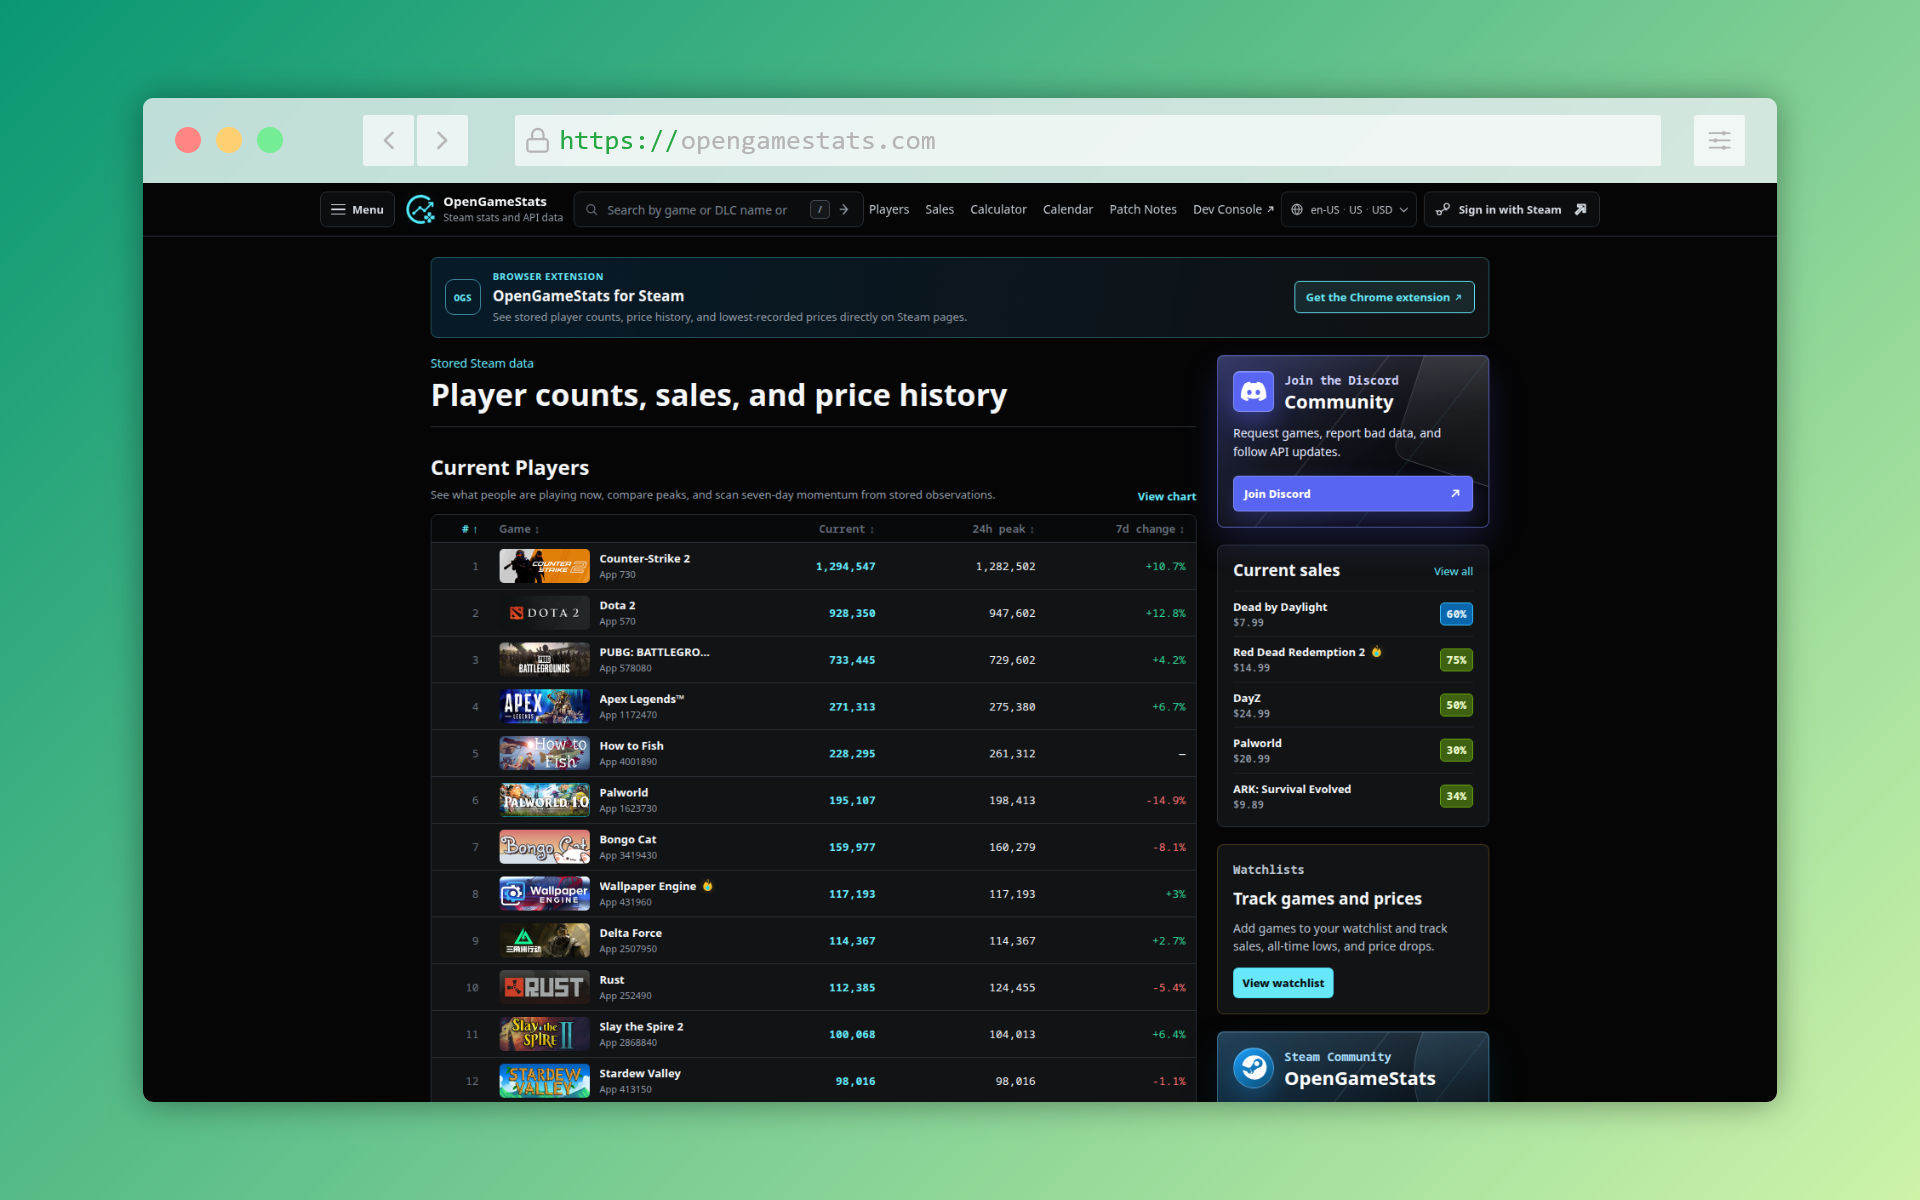This screenshot has width=1920, height=1200.
Task: Open the browser settings sliders icon
Action: click(x=1719, y=141)
